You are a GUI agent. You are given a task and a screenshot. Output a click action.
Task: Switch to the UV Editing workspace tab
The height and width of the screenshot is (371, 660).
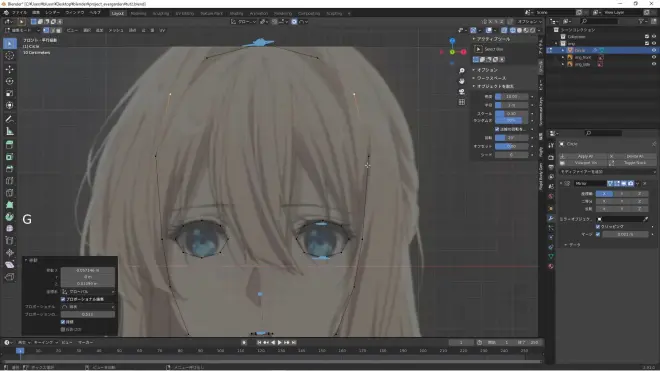pos(184,13)
